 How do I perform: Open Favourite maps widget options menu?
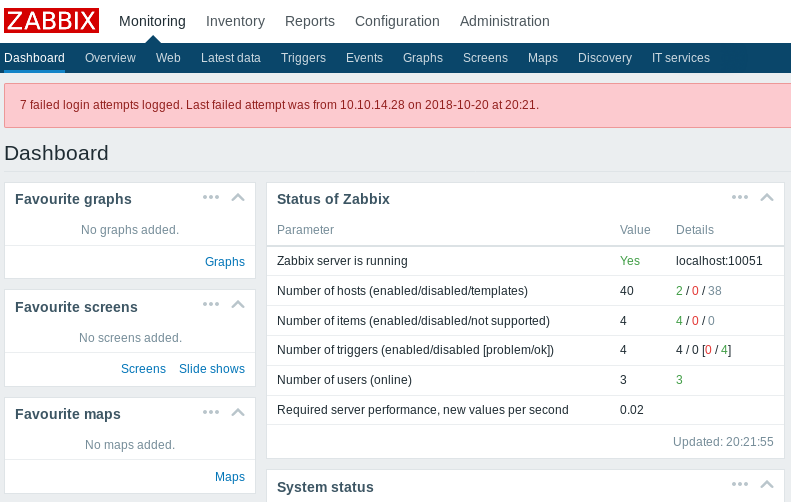[x=210, y=412]
